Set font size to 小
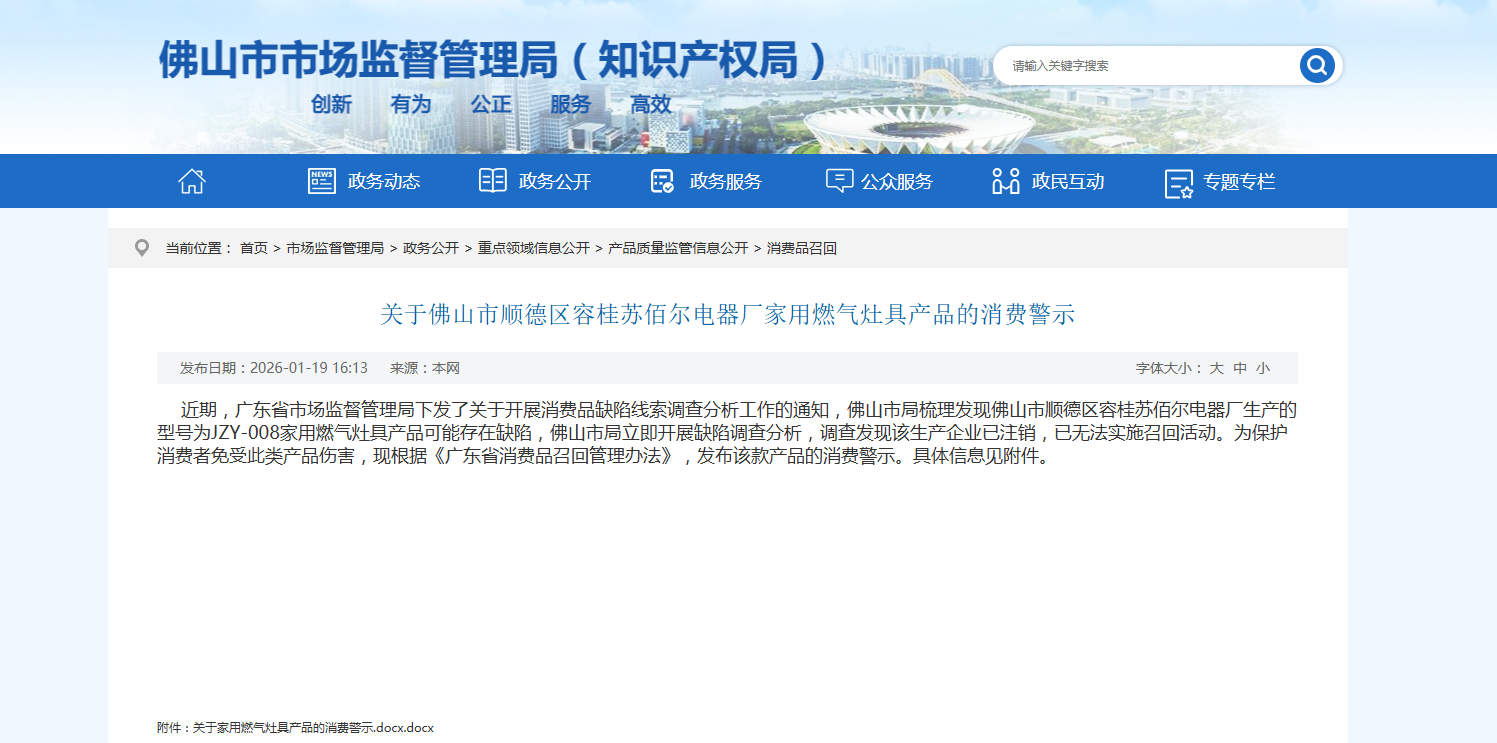Image resolution: width=1497 pixels, height=743 pixels. [x=1263, y=368]
